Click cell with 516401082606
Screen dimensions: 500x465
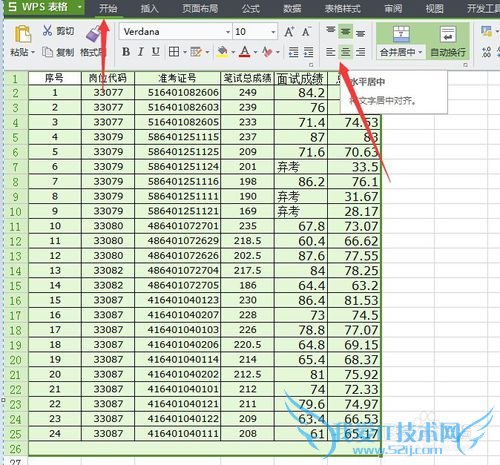[177, 92]
